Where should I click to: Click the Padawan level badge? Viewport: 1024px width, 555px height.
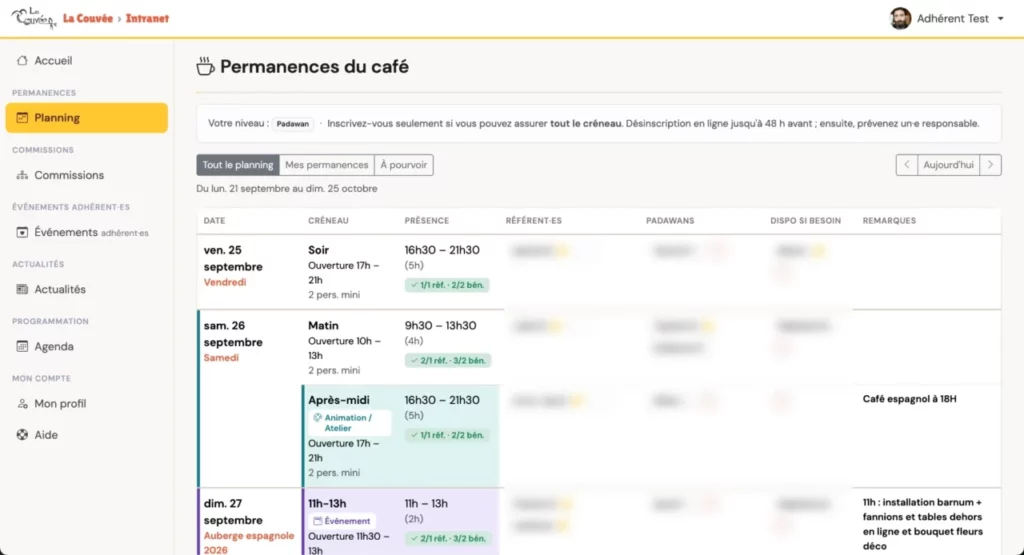(x=293, y=124)
